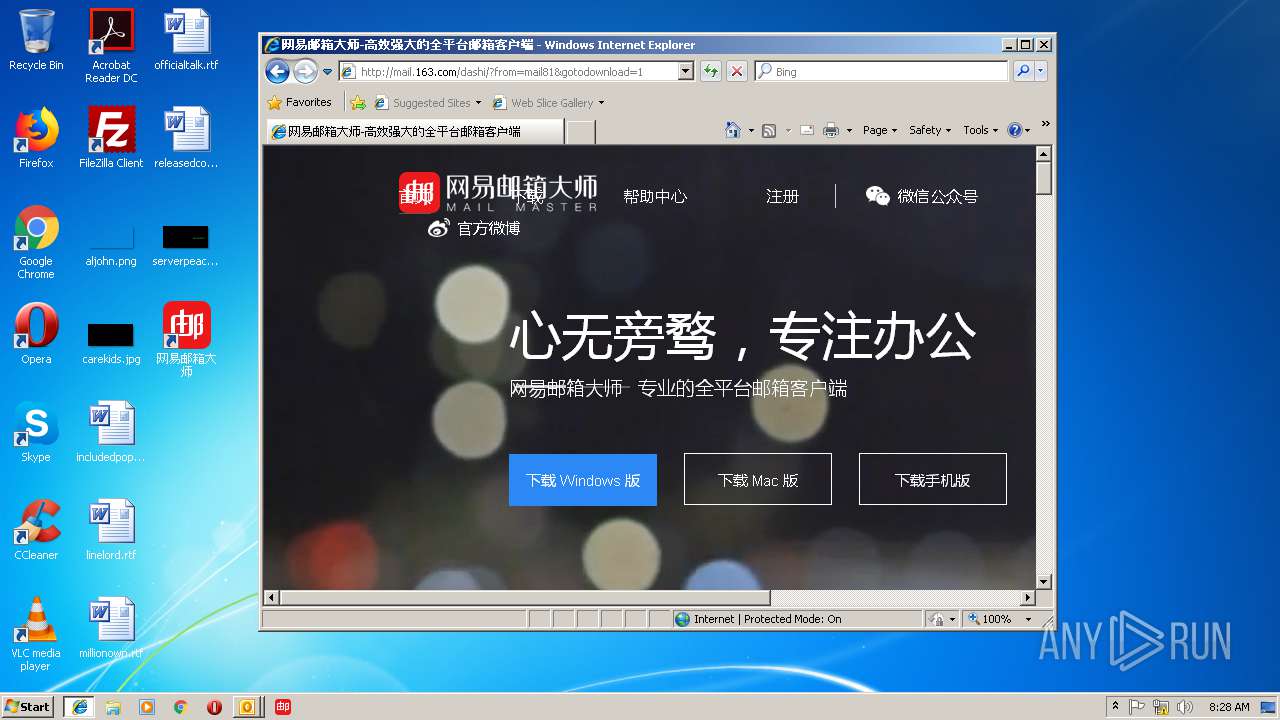Show hidden system tray icons arrow
The height and width of the screenshot is (720, 1280).
click(1115, 706)
